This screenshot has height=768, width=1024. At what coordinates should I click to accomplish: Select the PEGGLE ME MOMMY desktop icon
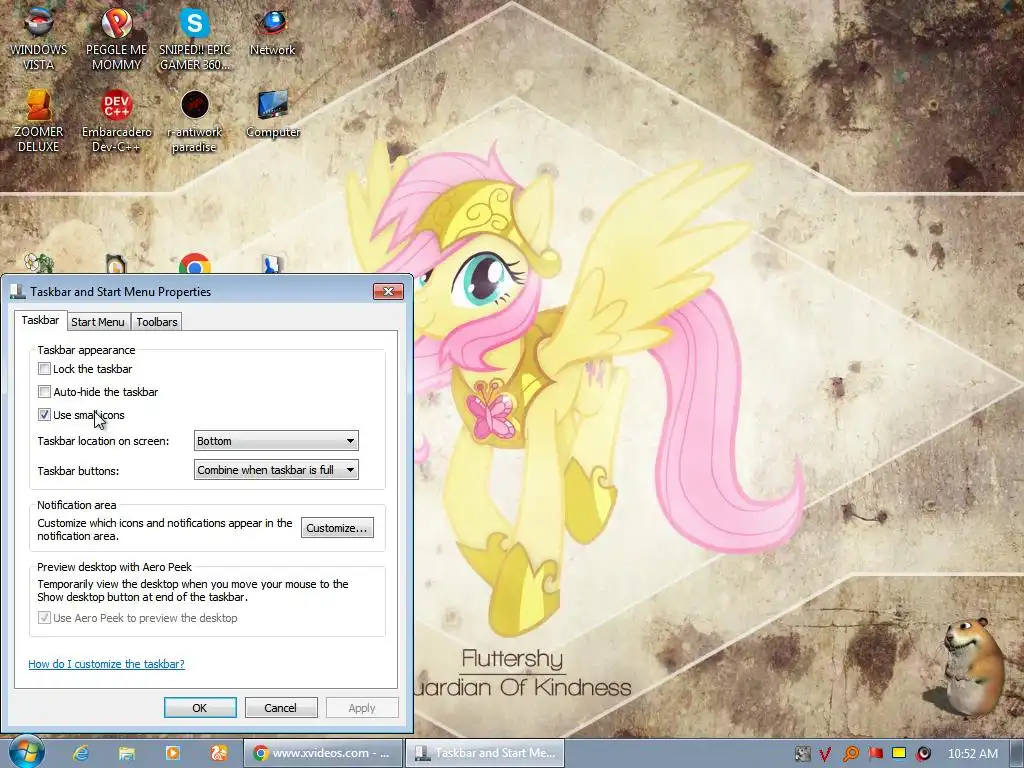tap(116, 39)
